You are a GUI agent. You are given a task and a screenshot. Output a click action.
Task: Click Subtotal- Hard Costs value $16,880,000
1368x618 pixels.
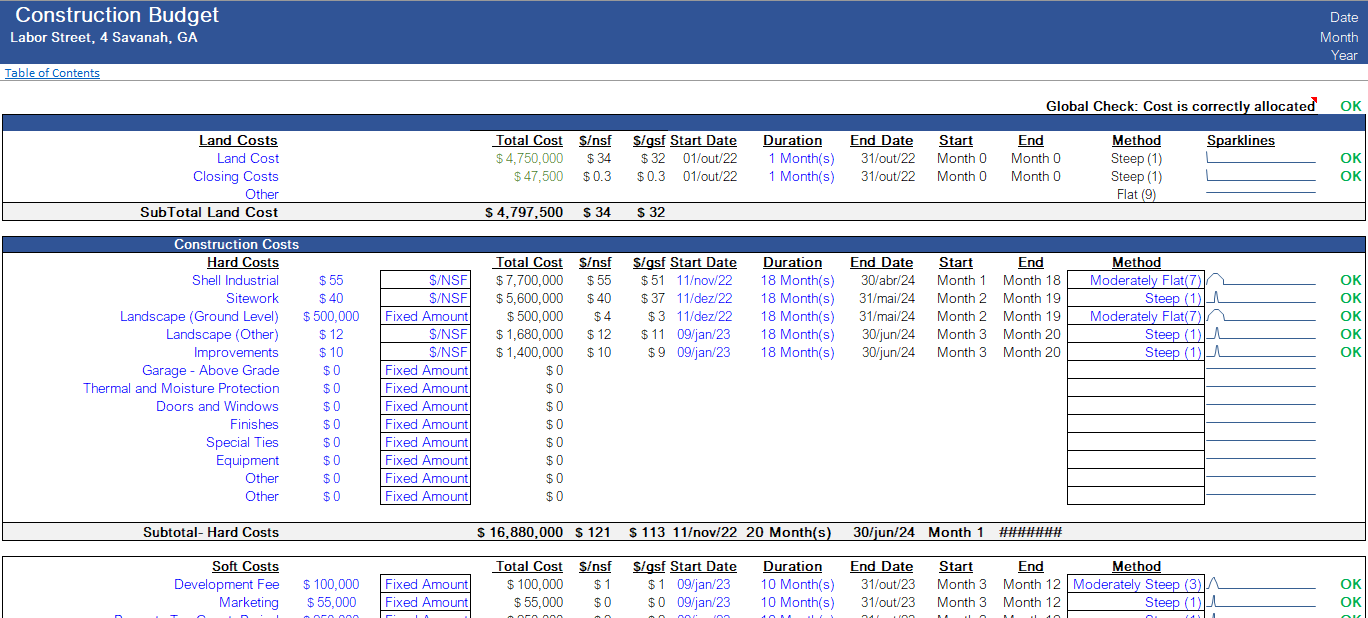(520, 533)
